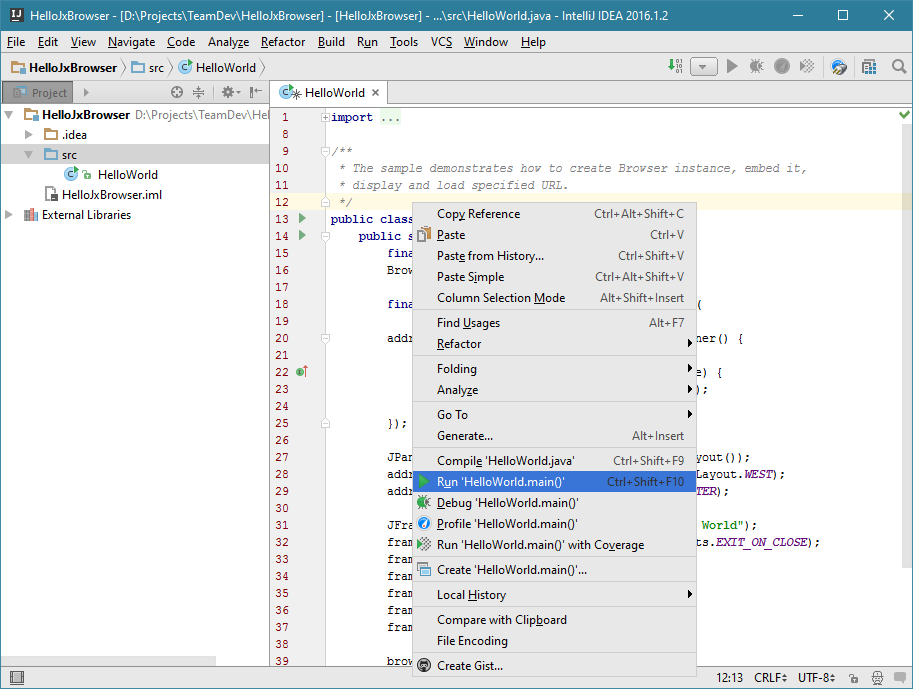The height and width of the screenshot is (689, 913).
Task: Open Local History submenu
Action: [554, 595]
